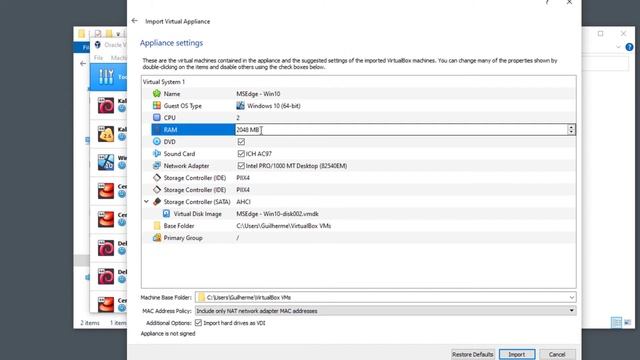
Task: Close the File Explorer window
Action: tap(623, 33)
